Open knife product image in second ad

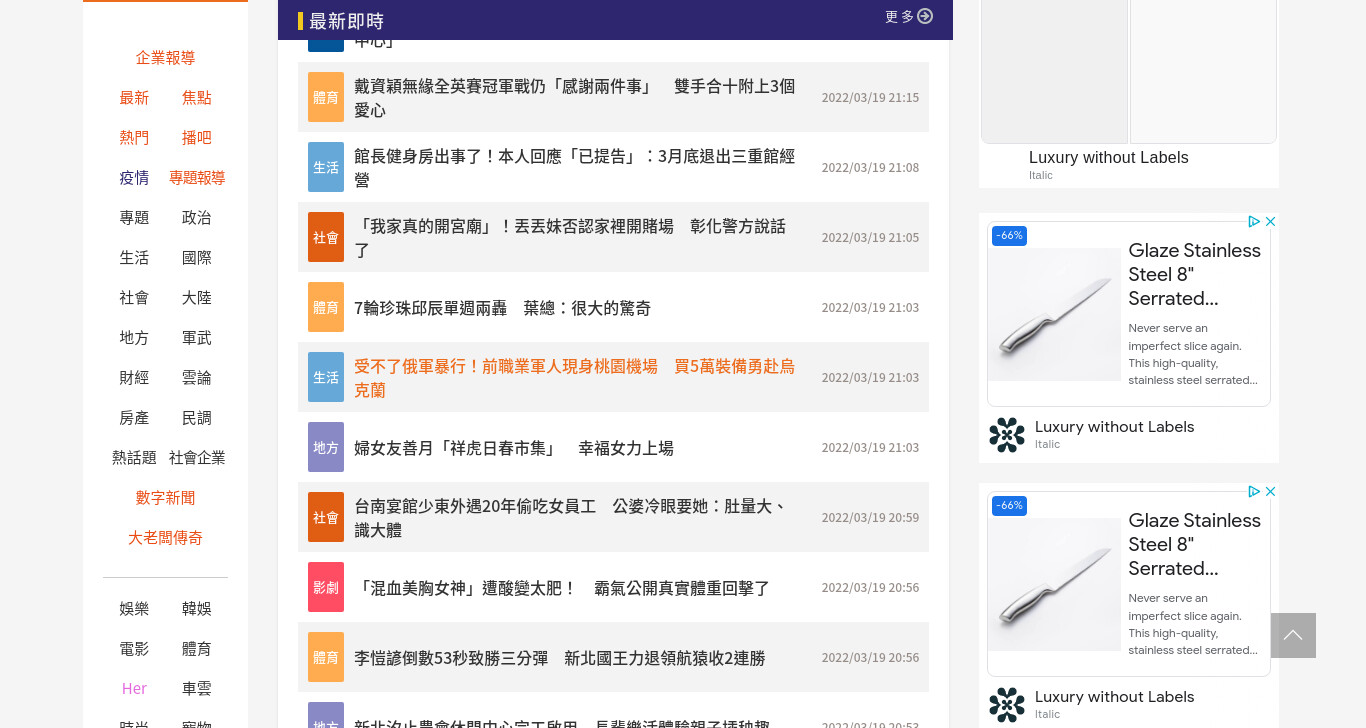click(x=1054, y=584)
